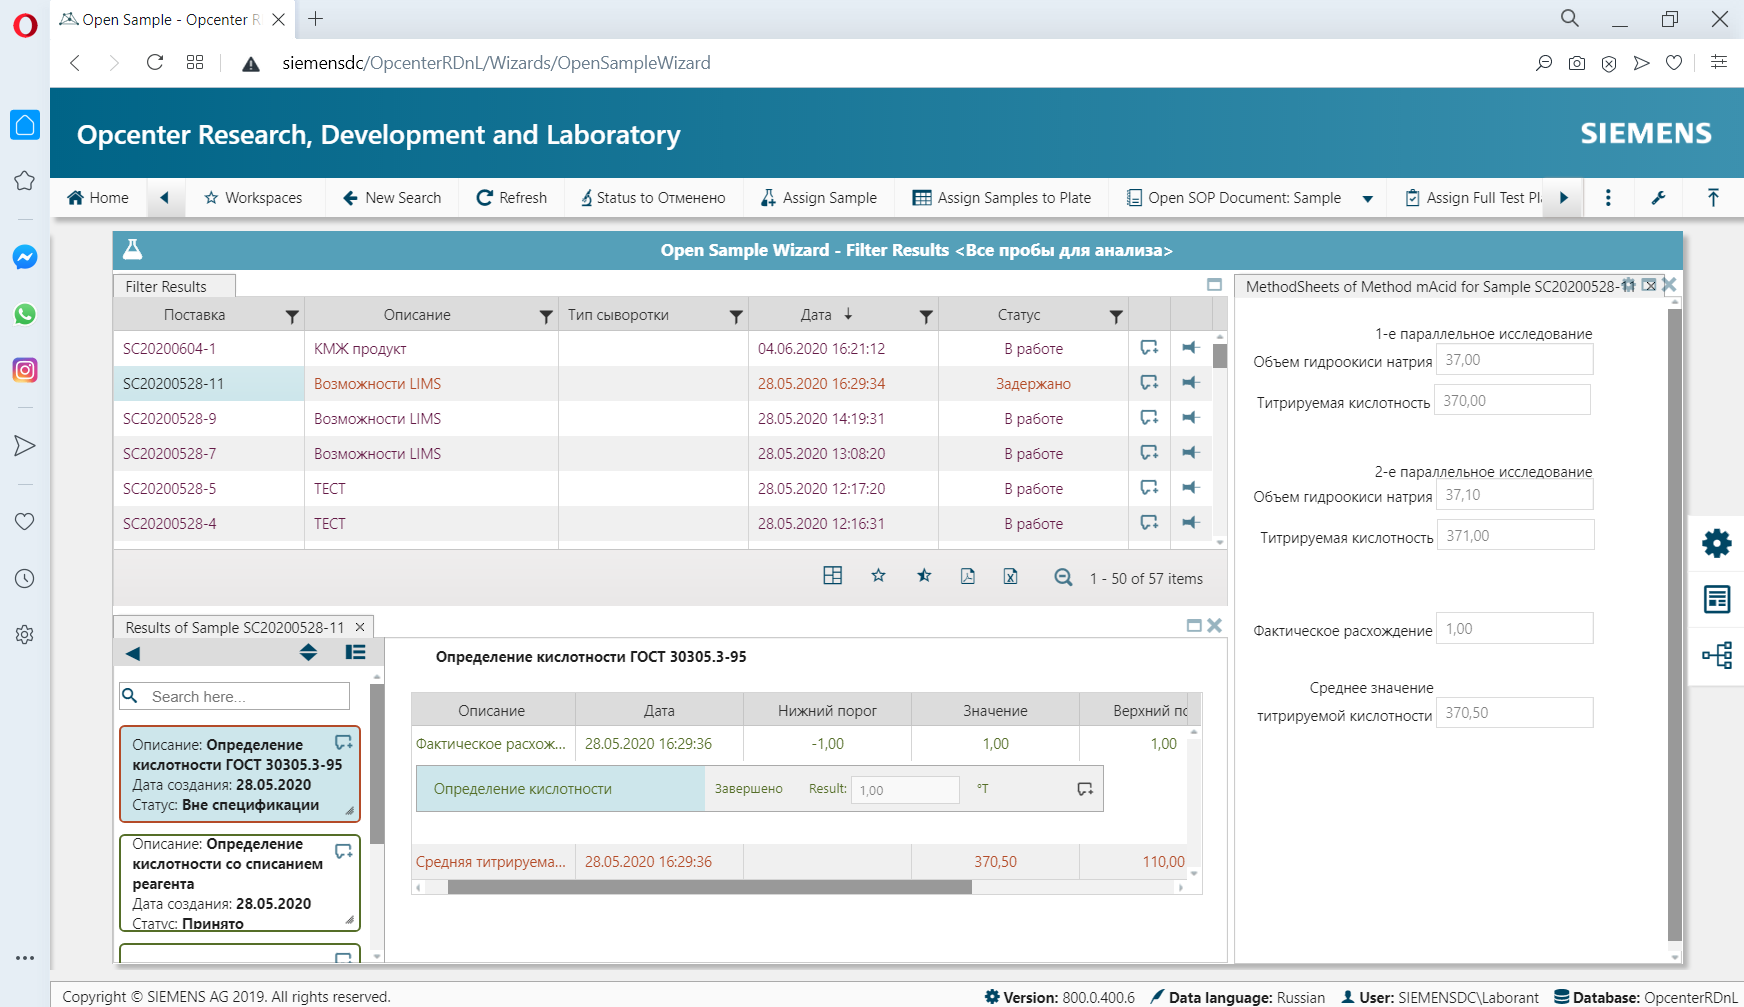Click Status to Отменено
This screenshot has height=1007, width=1744.
point(653,198)
